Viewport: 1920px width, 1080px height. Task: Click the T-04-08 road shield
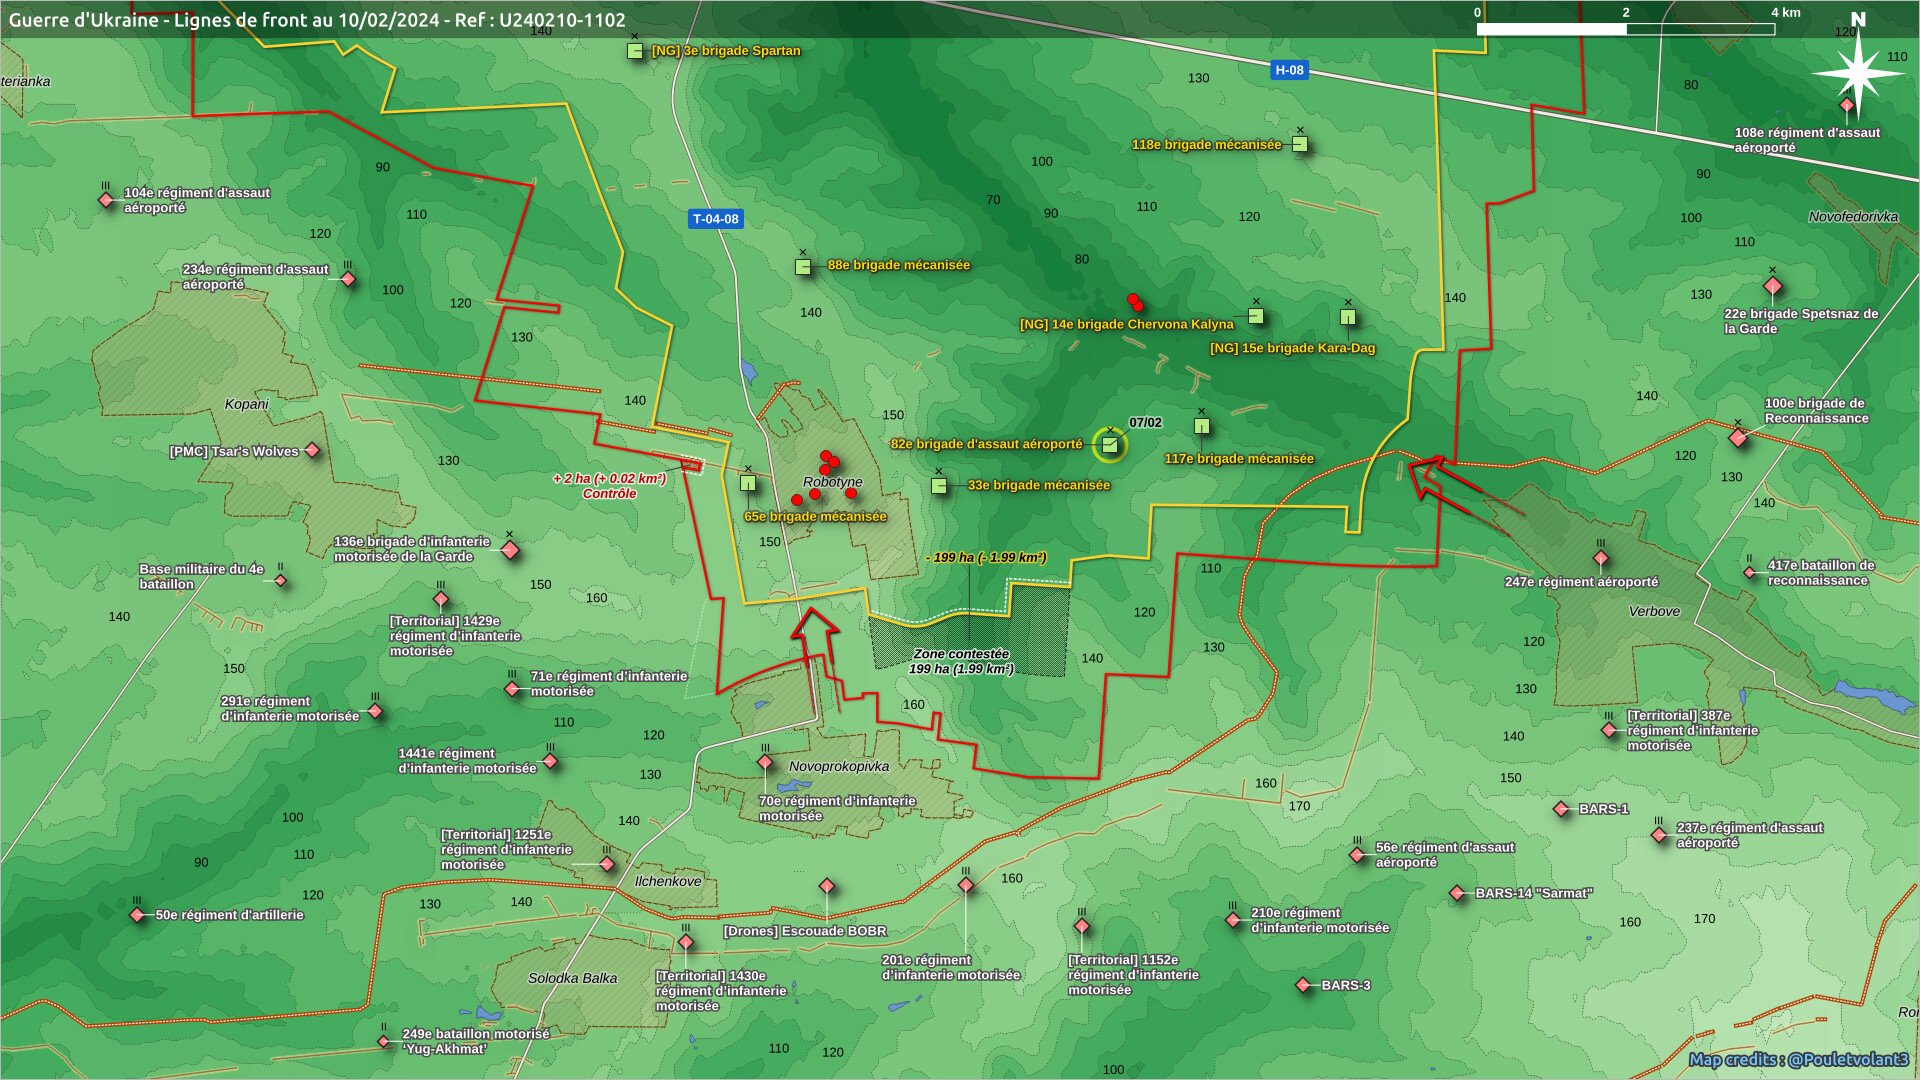pos(715,219)
